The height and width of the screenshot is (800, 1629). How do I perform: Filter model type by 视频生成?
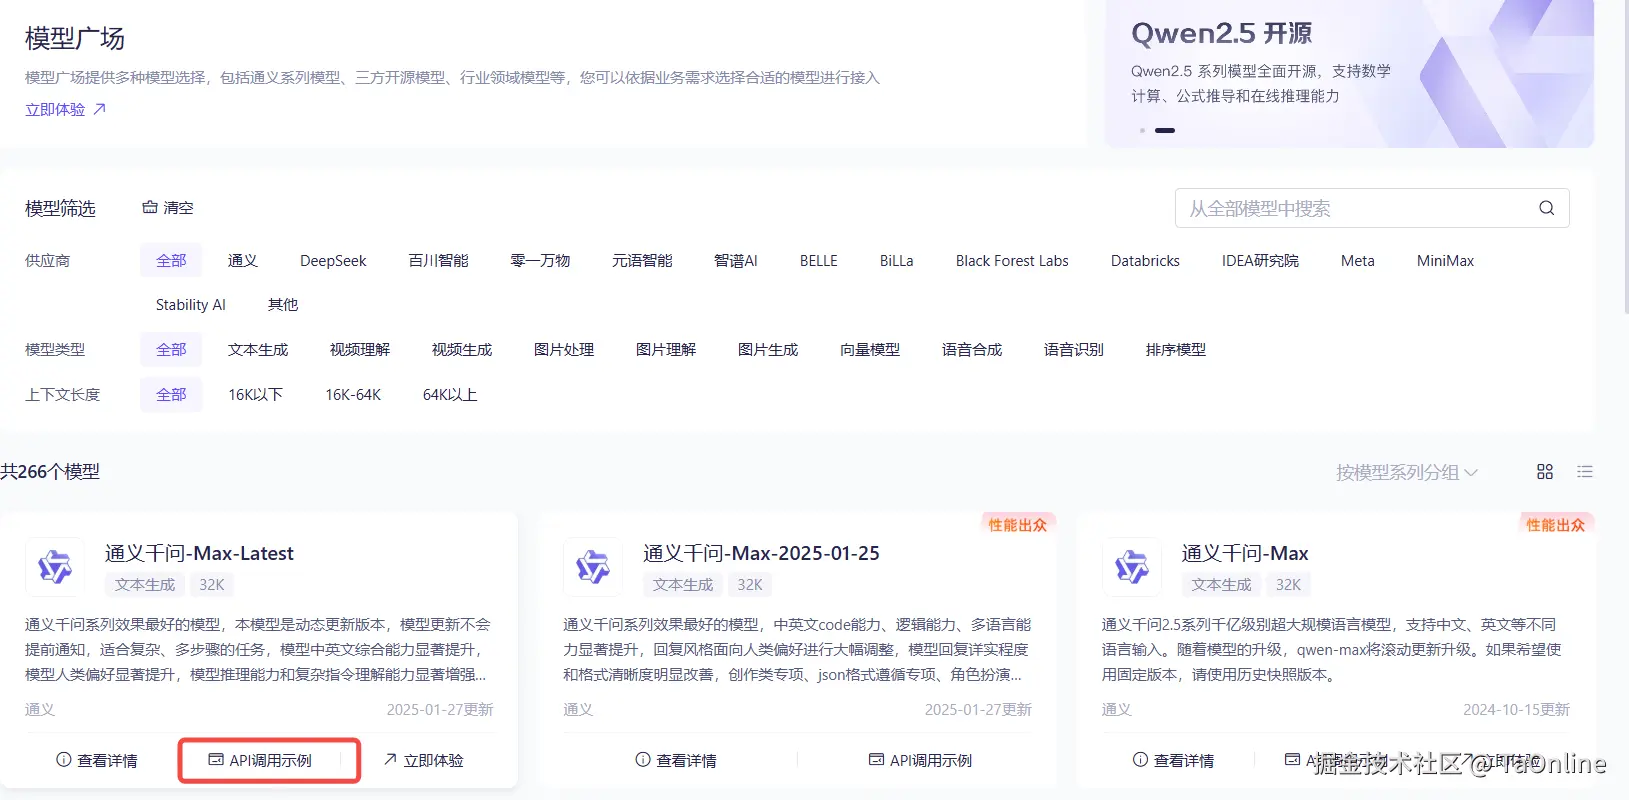coord(462,349)
